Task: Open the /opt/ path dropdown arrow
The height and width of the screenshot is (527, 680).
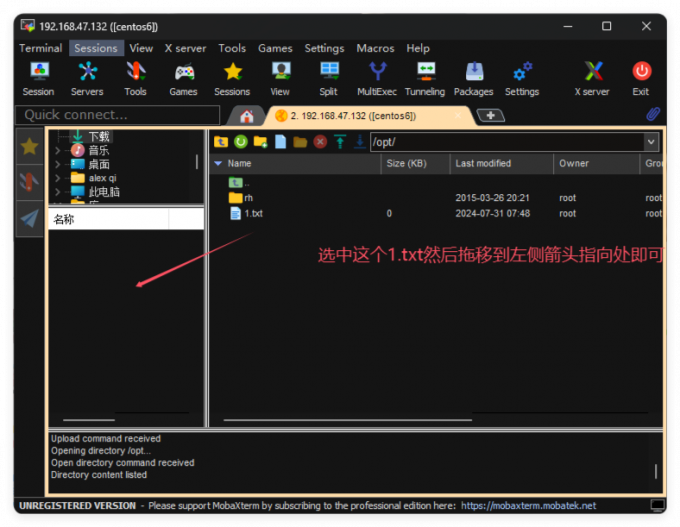Action: (x=651, y=142)
